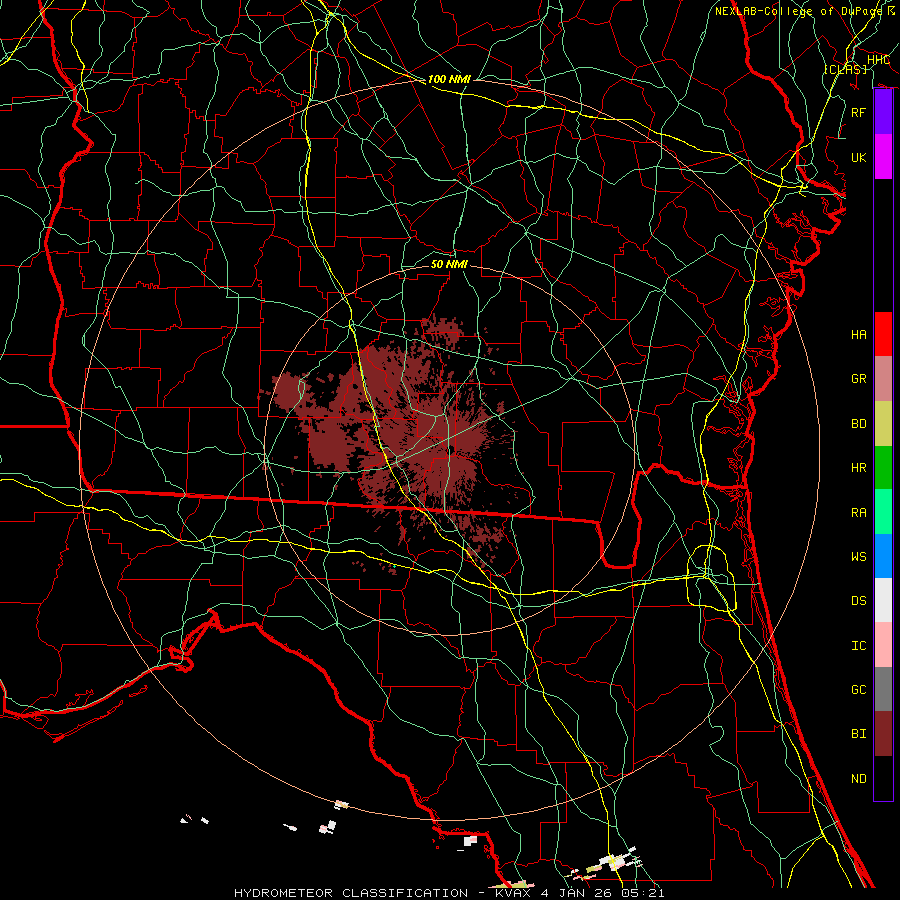The width and height of the screenshot is (900, 900).
Task: Click the HA legend label
Action: [x=858, y=335]
